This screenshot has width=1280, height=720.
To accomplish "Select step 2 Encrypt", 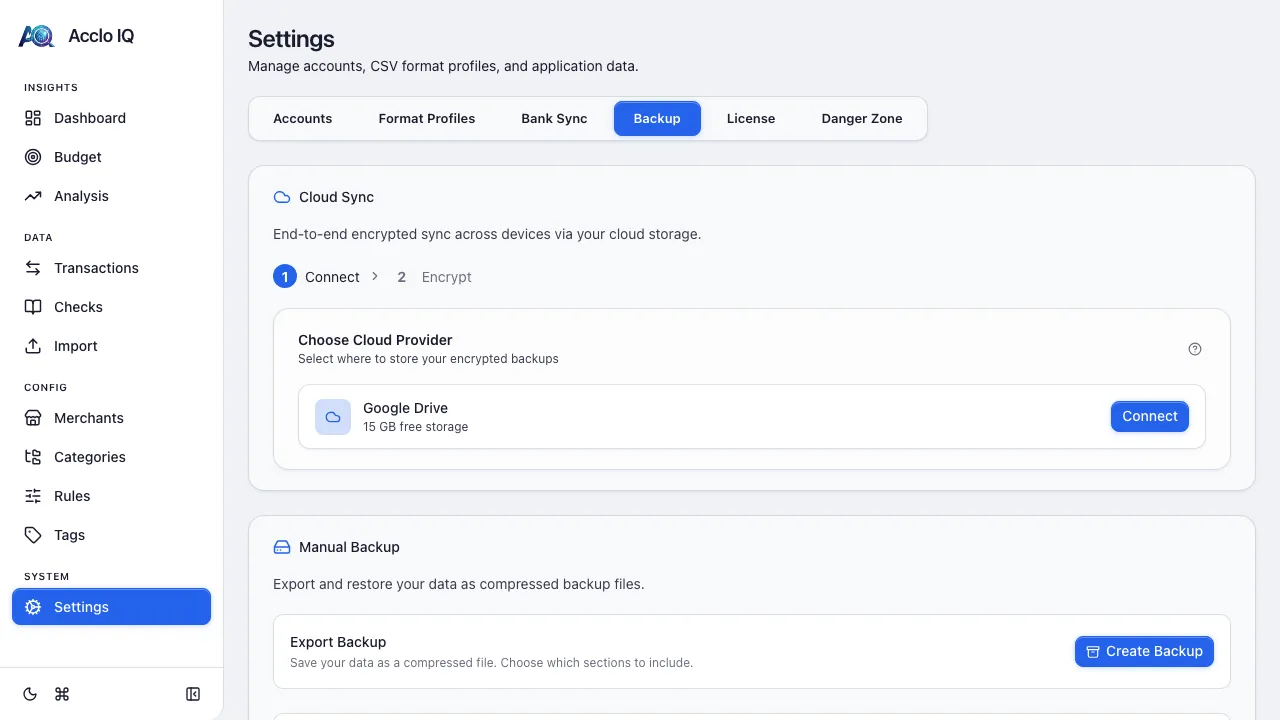I will pos(434,277).
